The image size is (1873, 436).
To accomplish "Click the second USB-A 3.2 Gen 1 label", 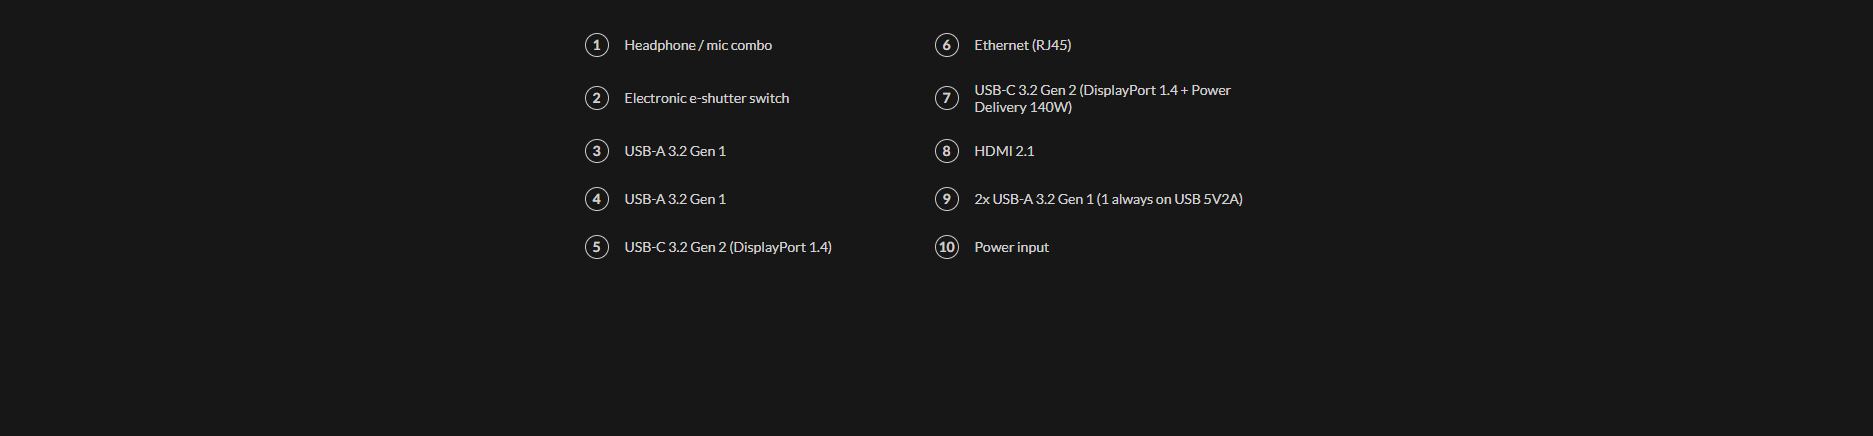I will pos(675,199).
